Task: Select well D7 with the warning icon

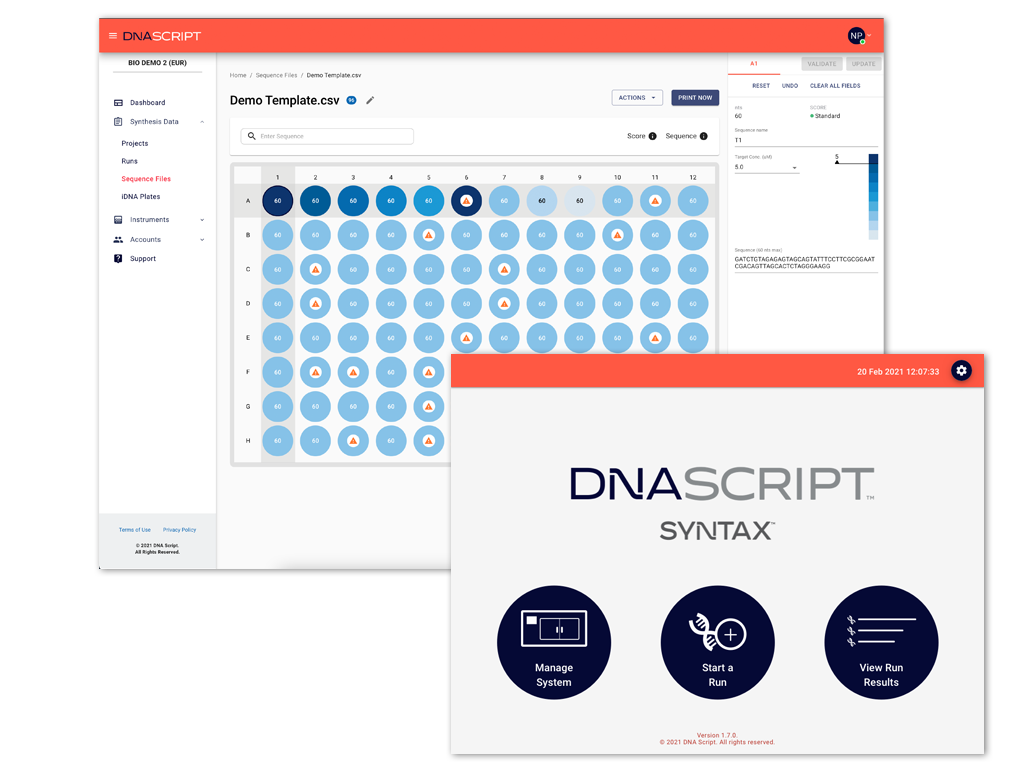Action: click(504, 304)
